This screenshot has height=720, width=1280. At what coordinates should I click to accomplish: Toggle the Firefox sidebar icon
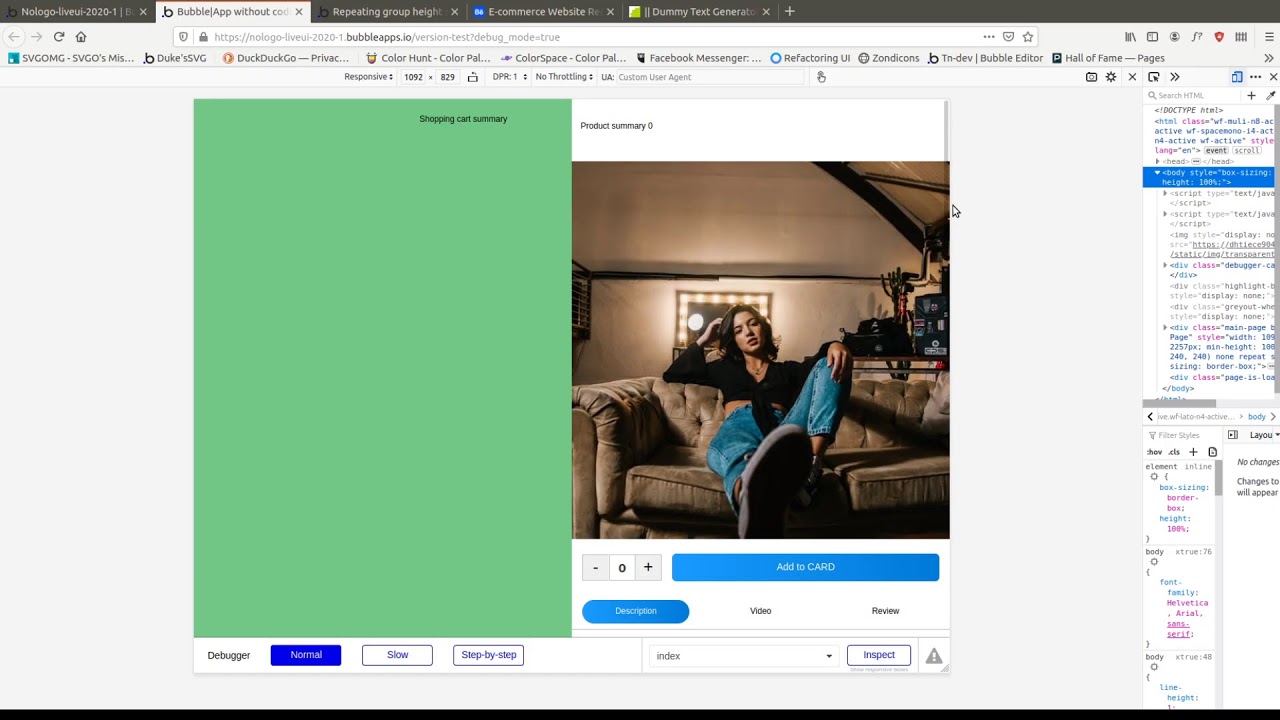pos(1152,37)
